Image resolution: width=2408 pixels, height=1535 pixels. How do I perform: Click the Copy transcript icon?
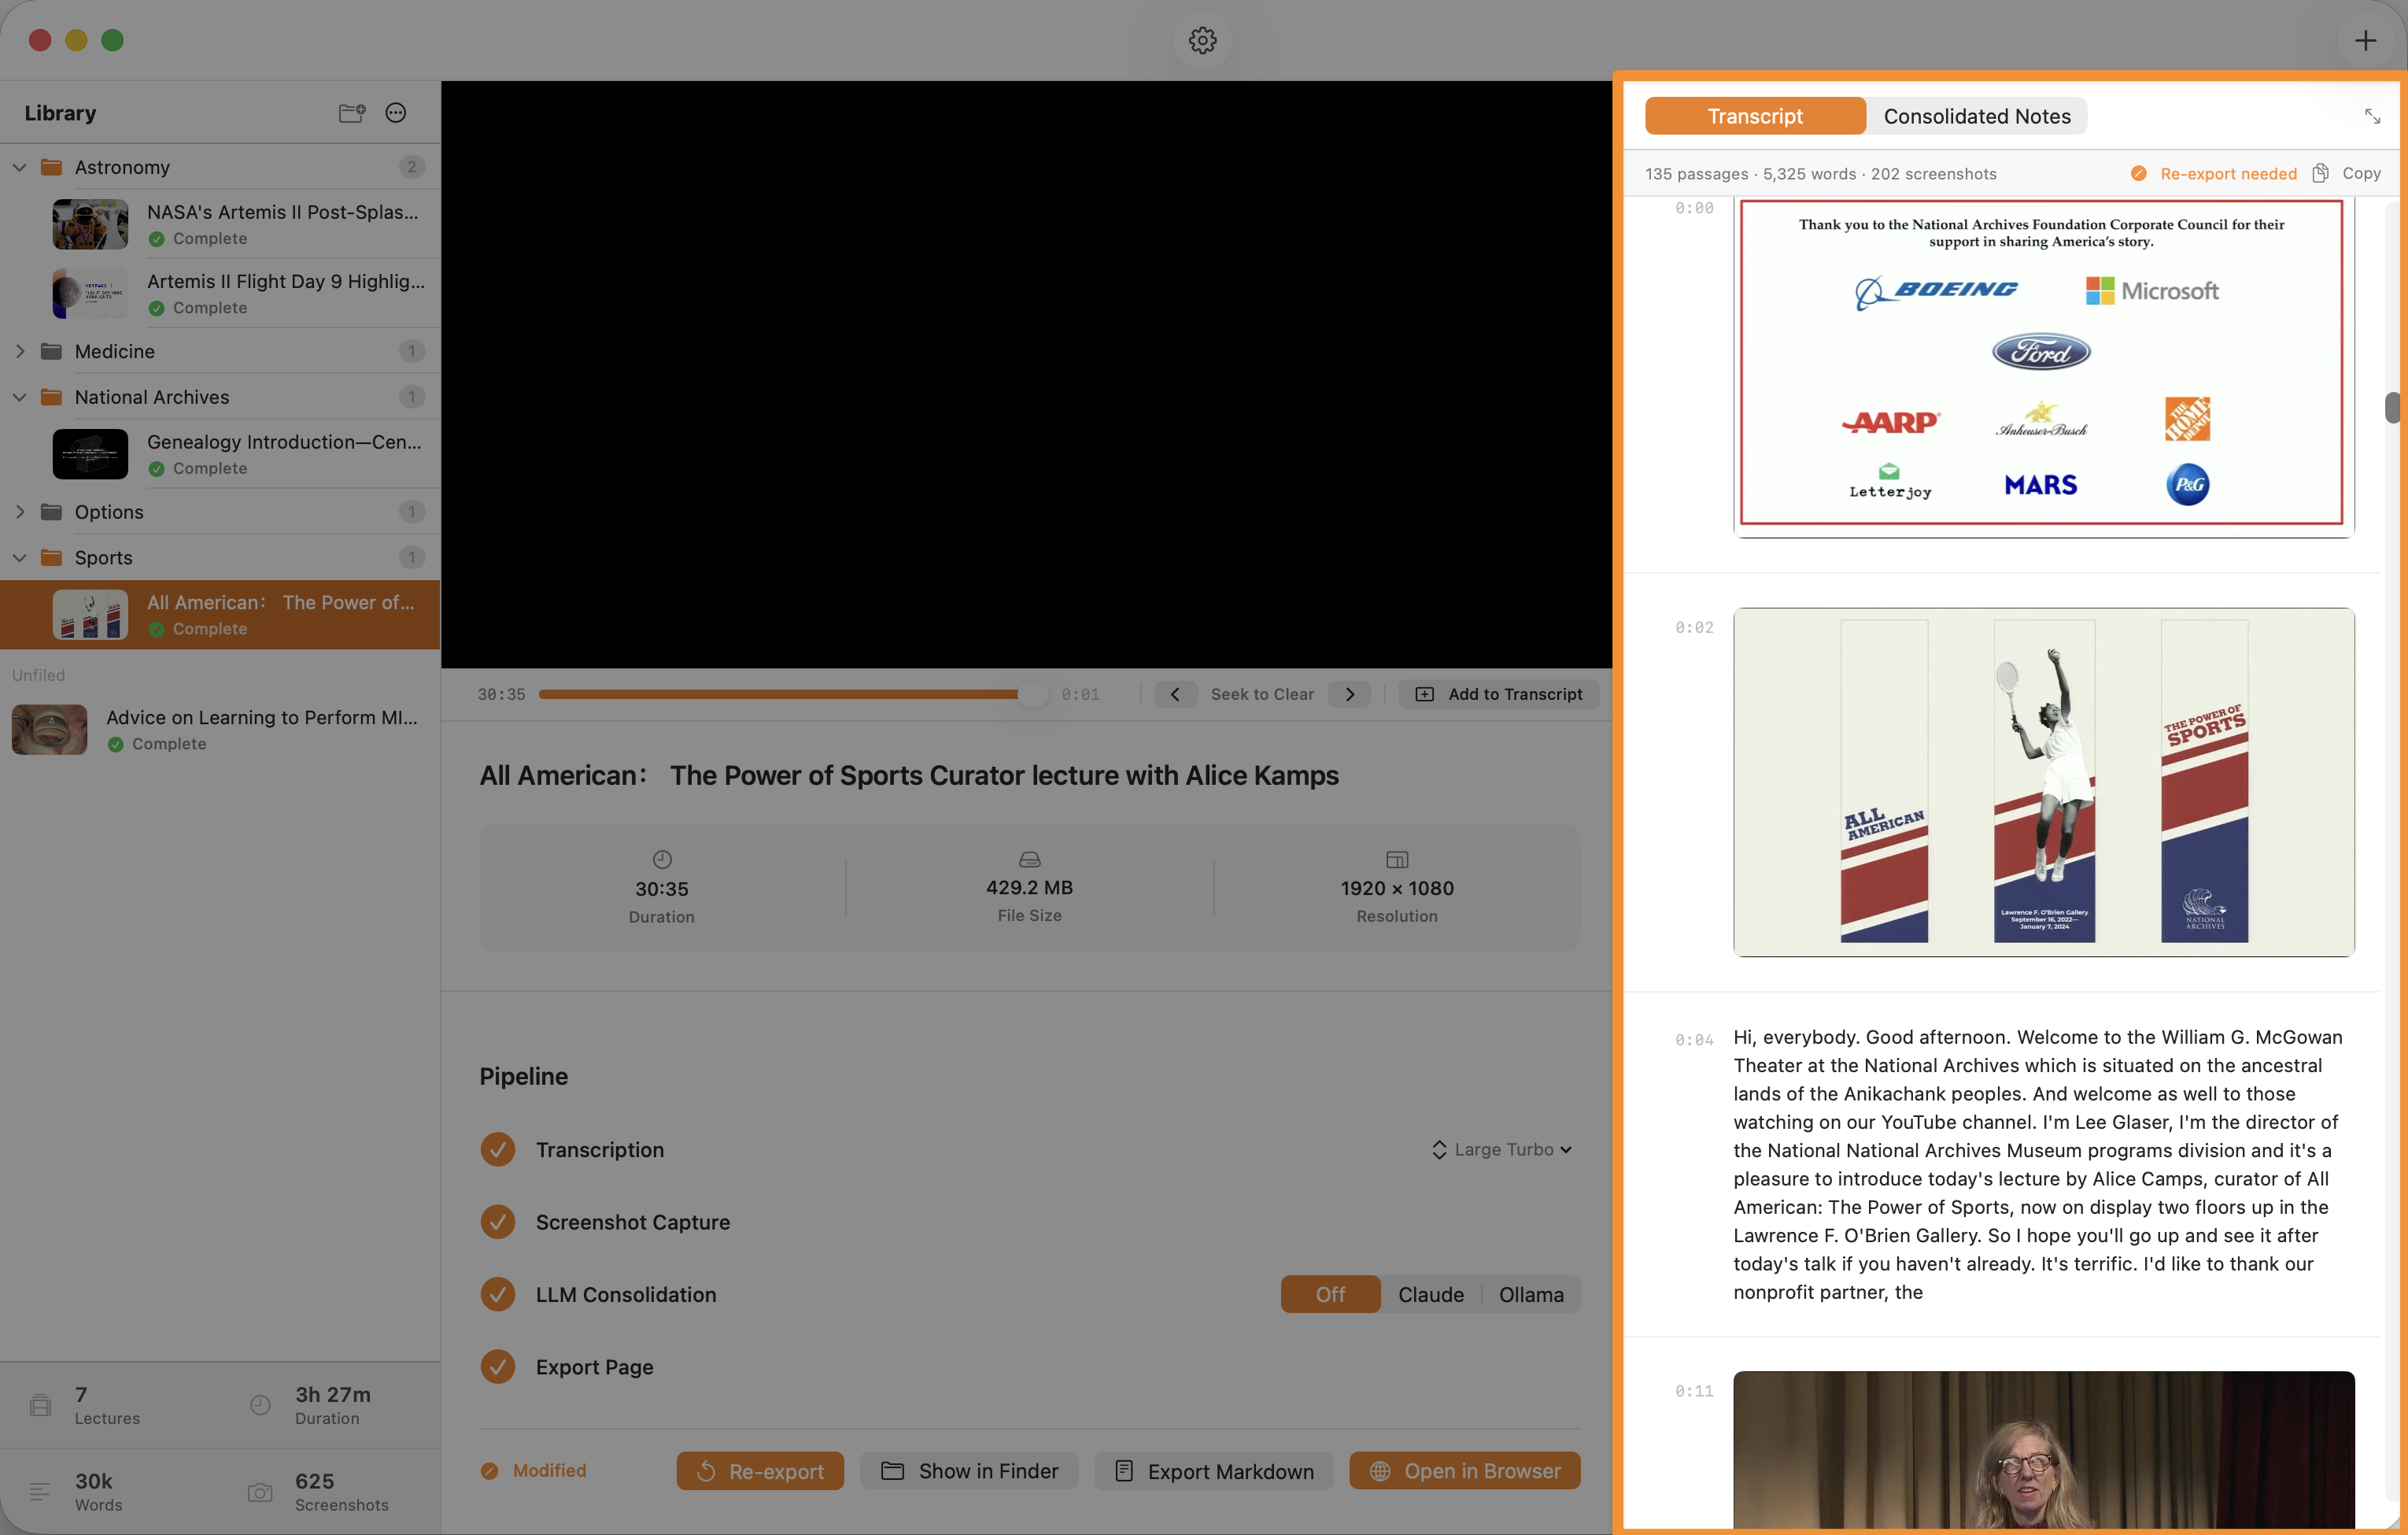(2320, 173)
